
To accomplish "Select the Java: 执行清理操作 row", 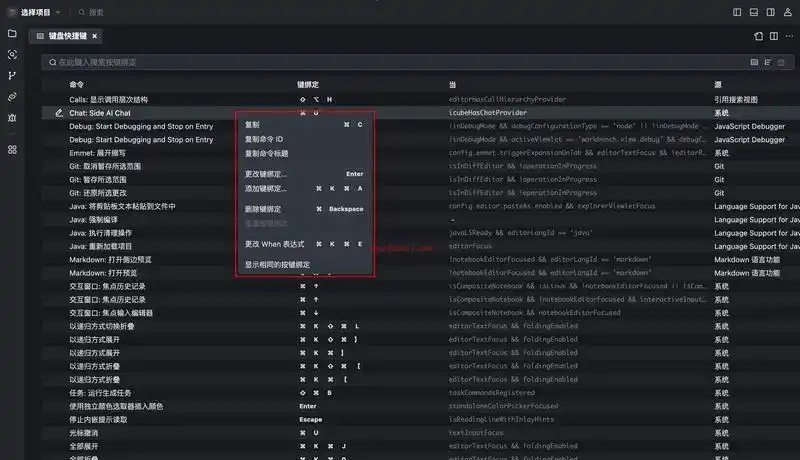I will pyautogui.click(x=421, y=233).
